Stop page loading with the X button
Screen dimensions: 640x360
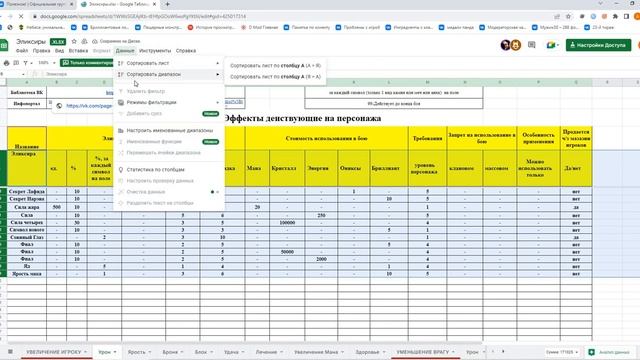click(x=21, y=16)
